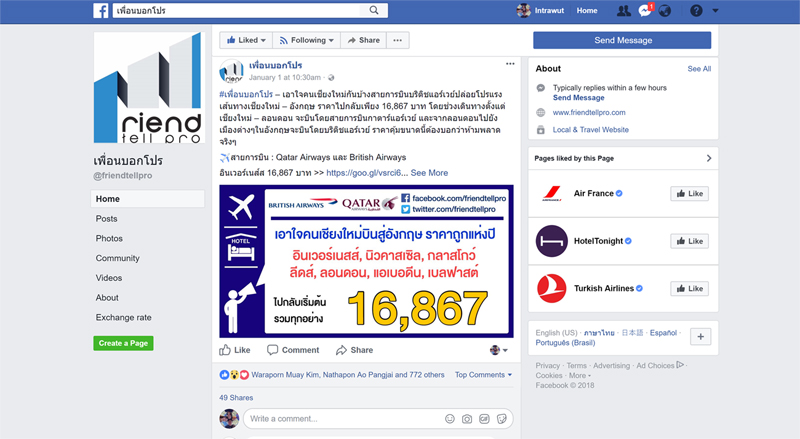Open the friend requests icon
This screenshot has height=439, width=800.
point(623,11)
